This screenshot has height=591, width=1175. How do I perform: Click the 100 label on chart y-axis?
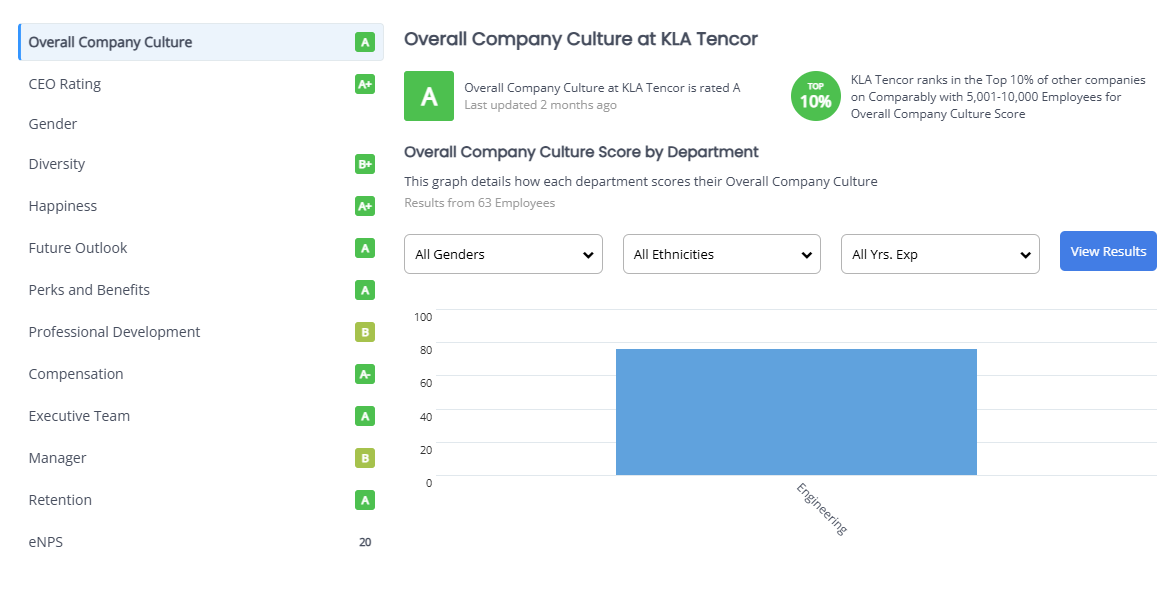coord(423,317)
